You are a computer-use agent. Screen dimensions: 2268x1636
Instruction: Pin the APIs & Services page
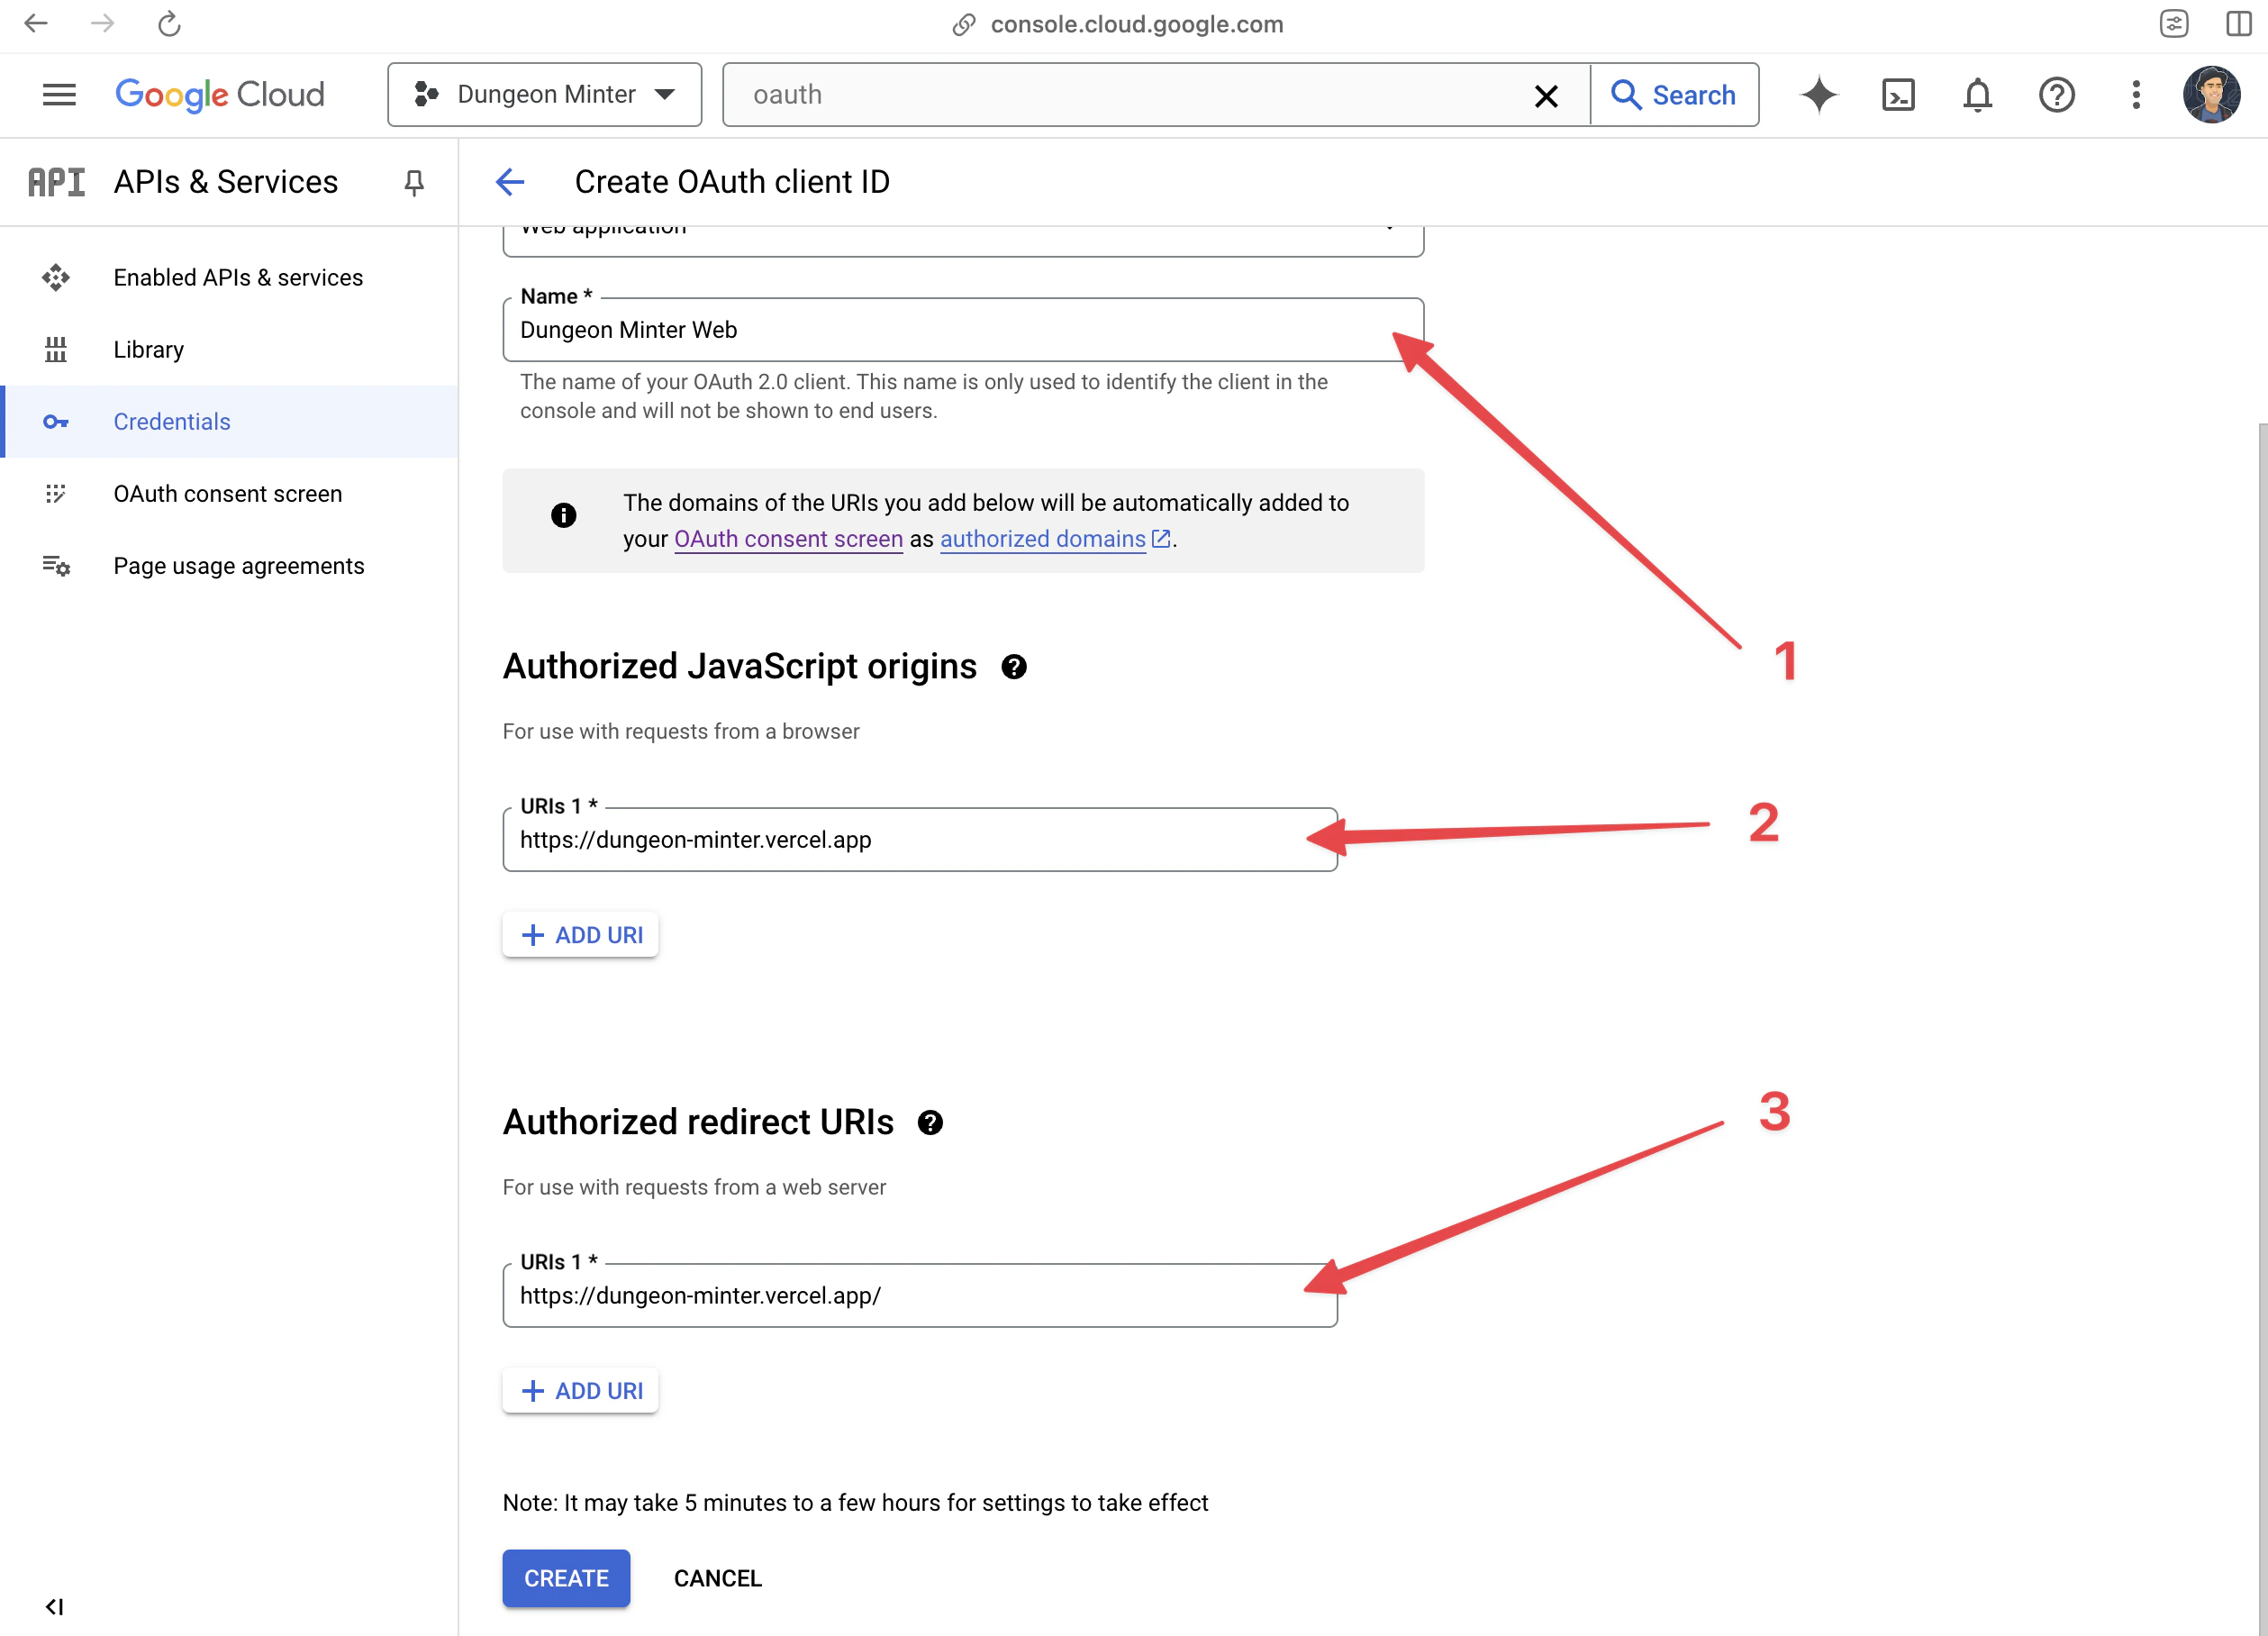point(414,182)
